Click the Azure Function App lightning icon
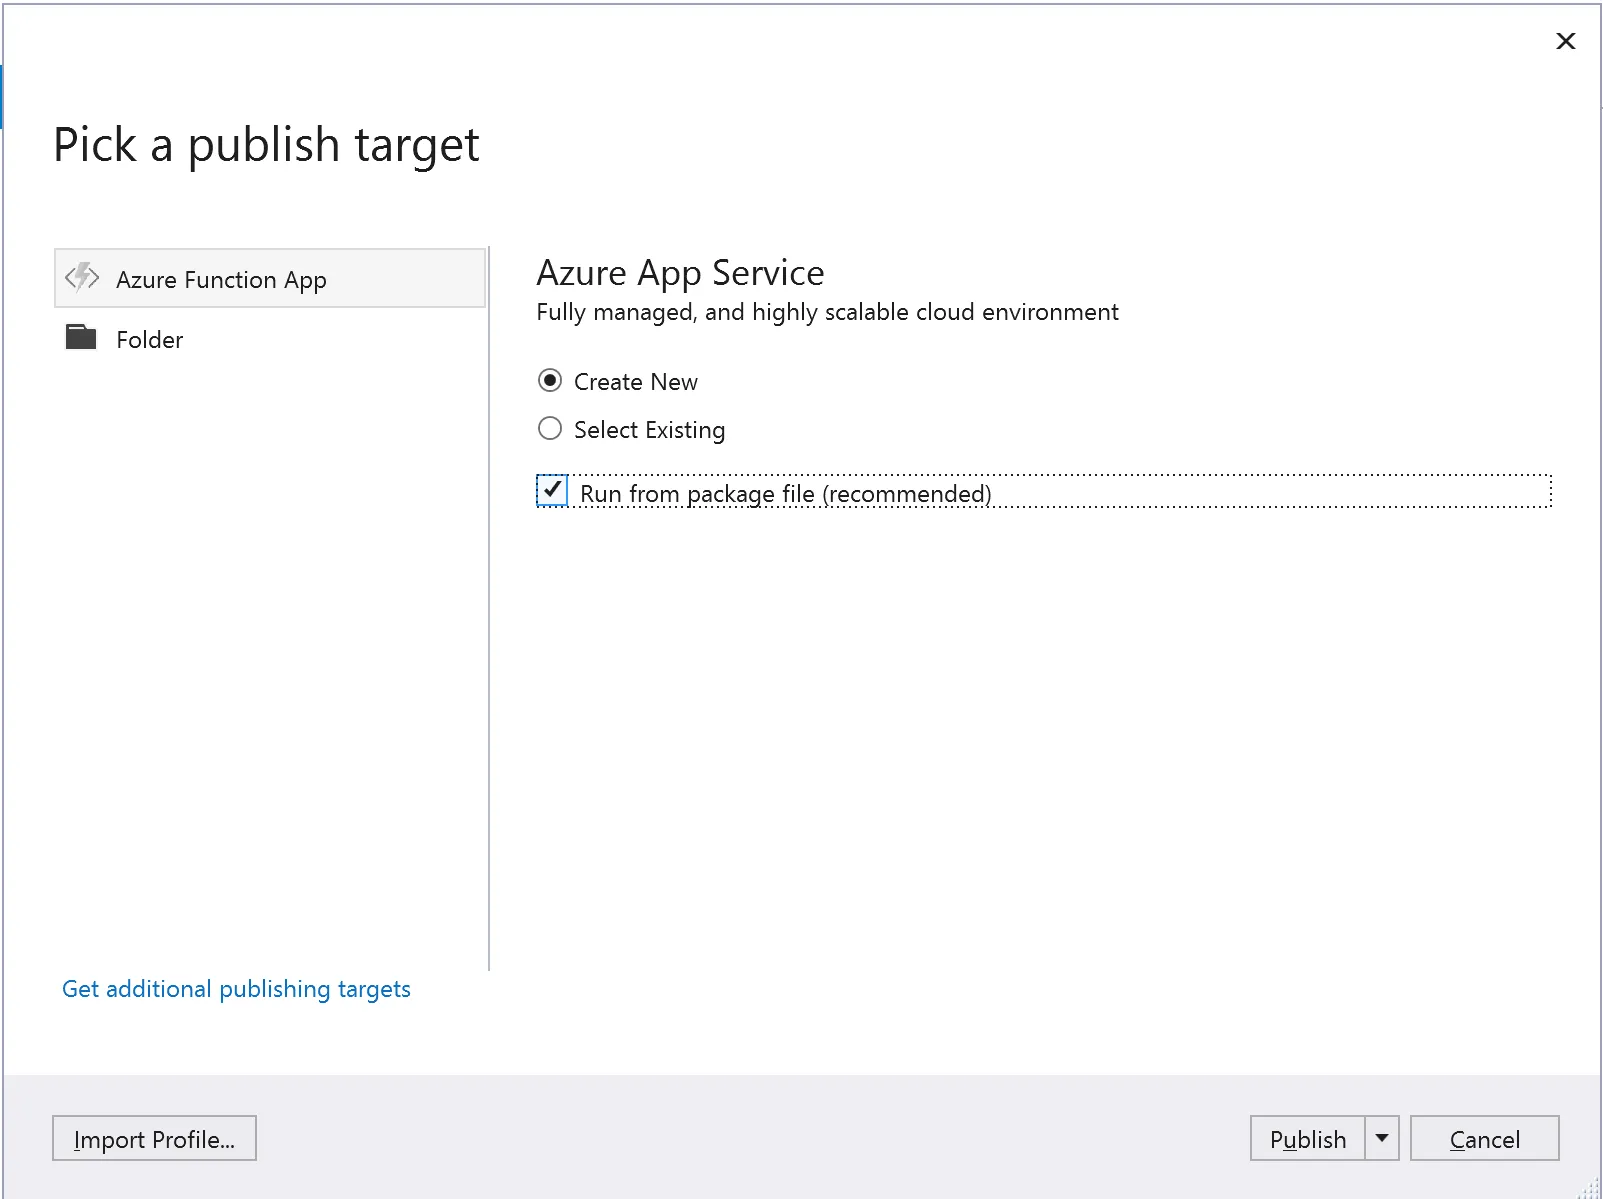This screenshot has height=1199, width=1603. (x=82, y=277)
